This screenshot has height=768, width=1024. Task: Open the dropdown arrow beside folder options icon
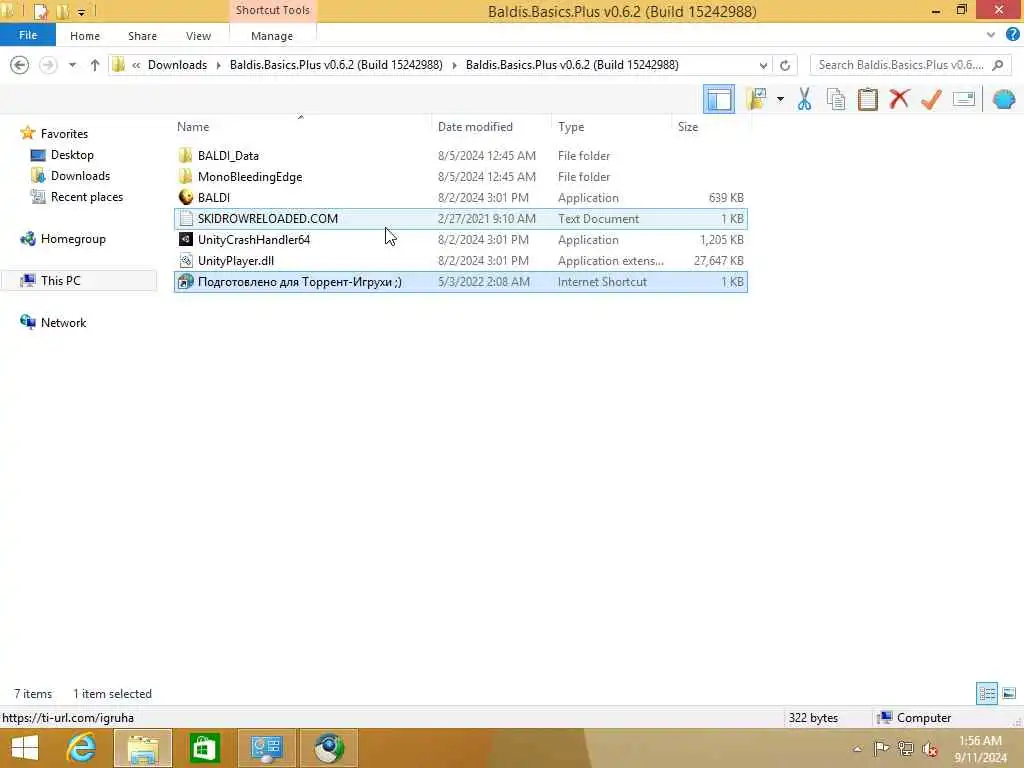pos(780,99)
